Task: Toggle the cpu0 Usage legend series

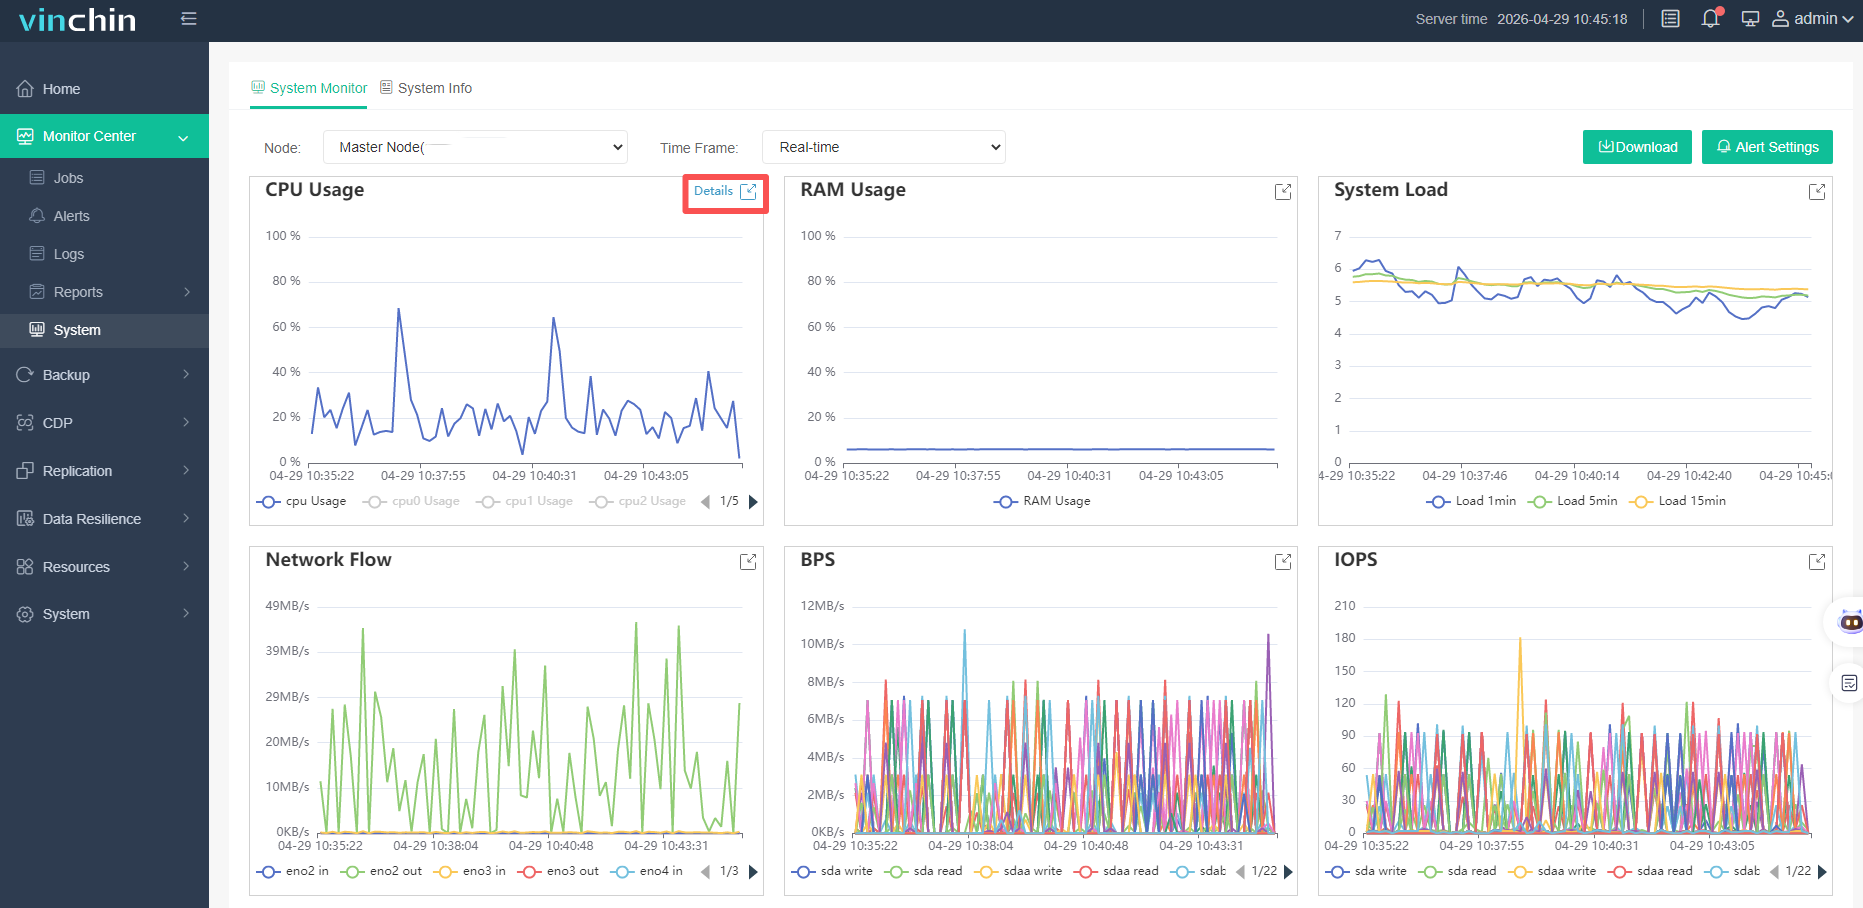Action: click(x=412, y=501)
